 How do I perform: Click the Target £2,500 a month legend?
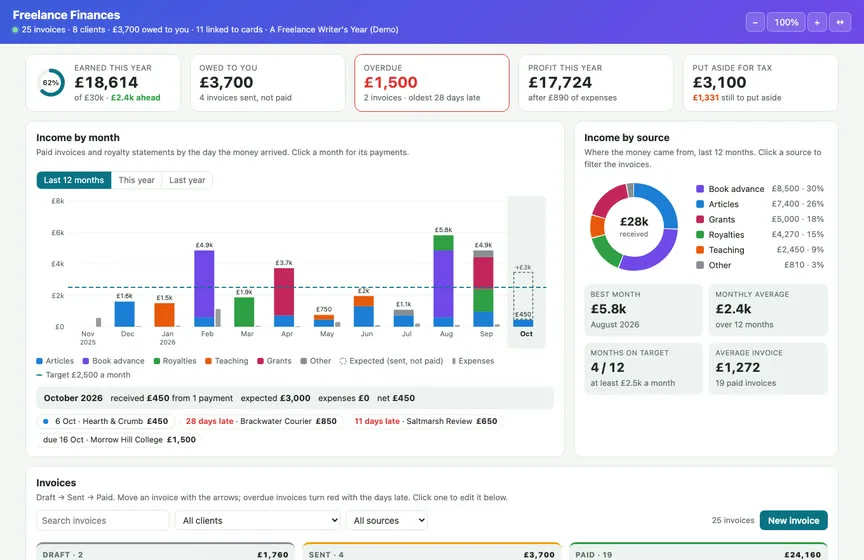[84, 375]
